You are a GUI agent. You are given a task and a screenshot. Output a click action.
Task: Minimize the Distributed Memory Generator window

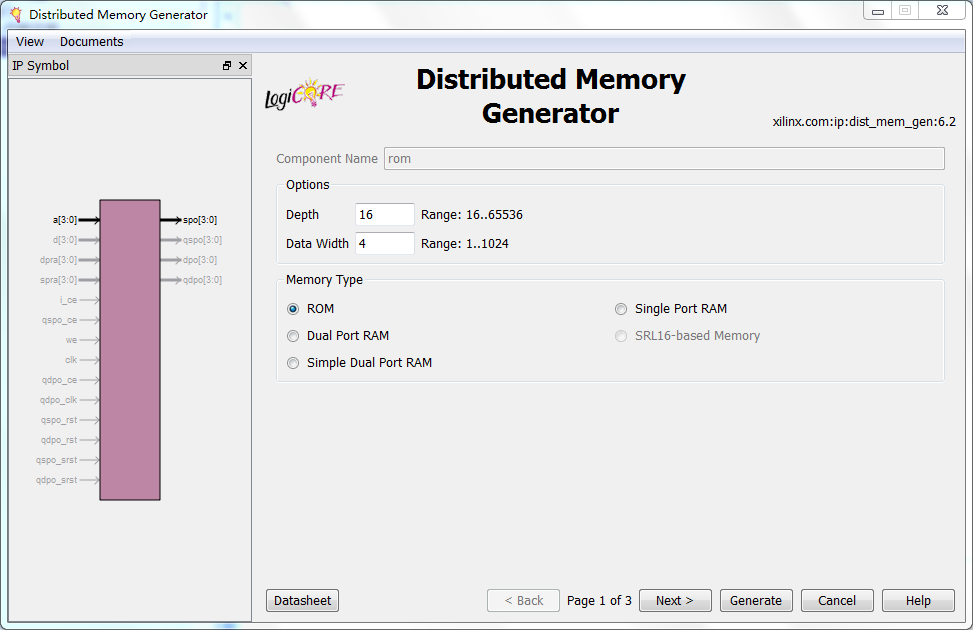click(877, 11)
